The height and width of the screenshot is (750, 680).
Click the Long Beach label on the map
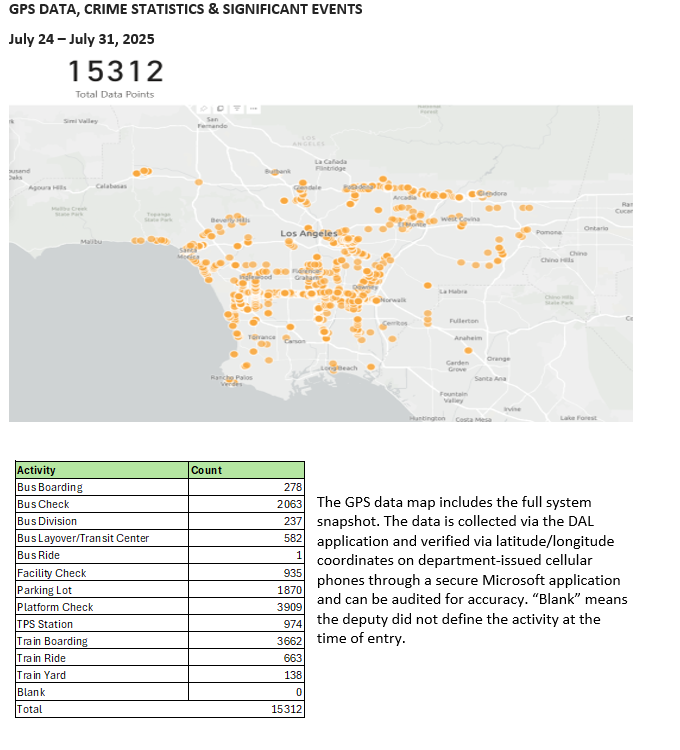[338, 368]
